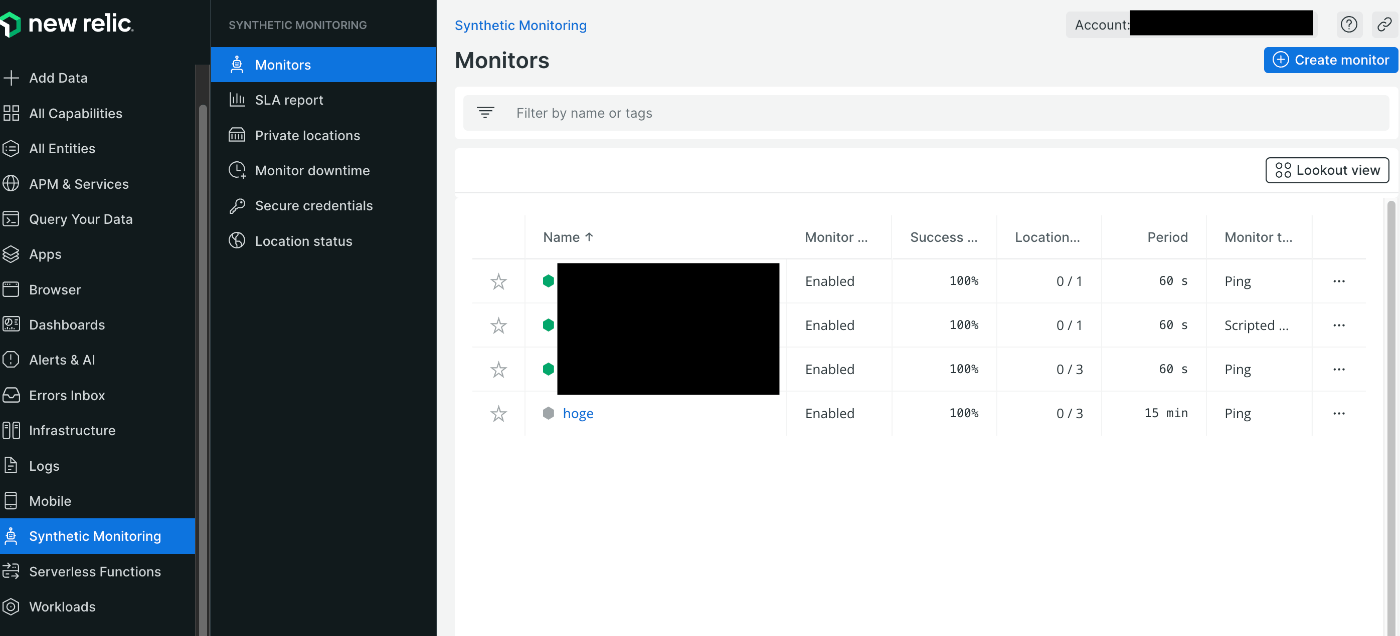Click the Mobile device icon
The image size is (1400, 636).
(11, 501)
